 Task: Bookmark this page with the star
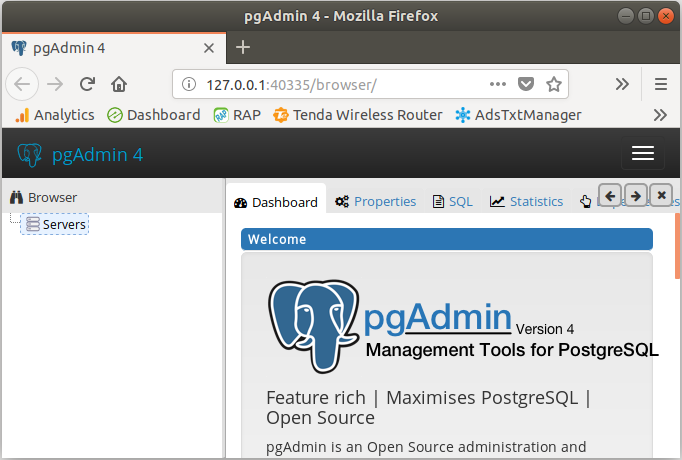[x=554, y=84]
